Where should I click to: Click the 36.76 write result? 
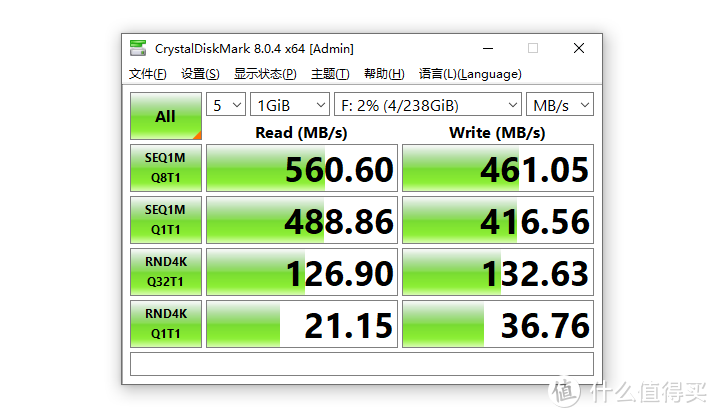tap(498, 324)
